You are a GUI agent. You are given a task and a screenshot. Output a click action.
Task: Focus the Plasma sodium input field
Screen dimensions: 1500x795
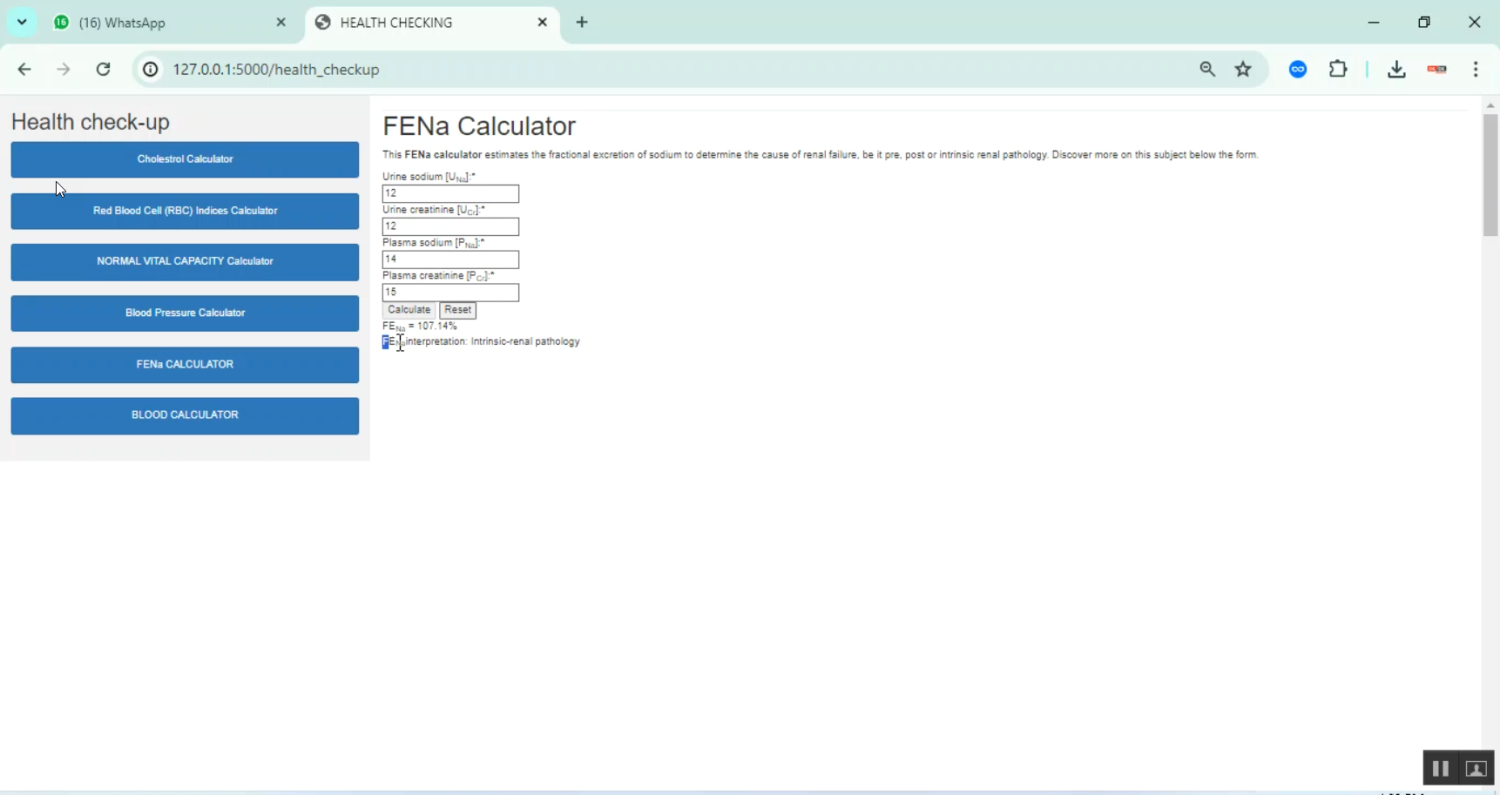click(x=450, y=259)
